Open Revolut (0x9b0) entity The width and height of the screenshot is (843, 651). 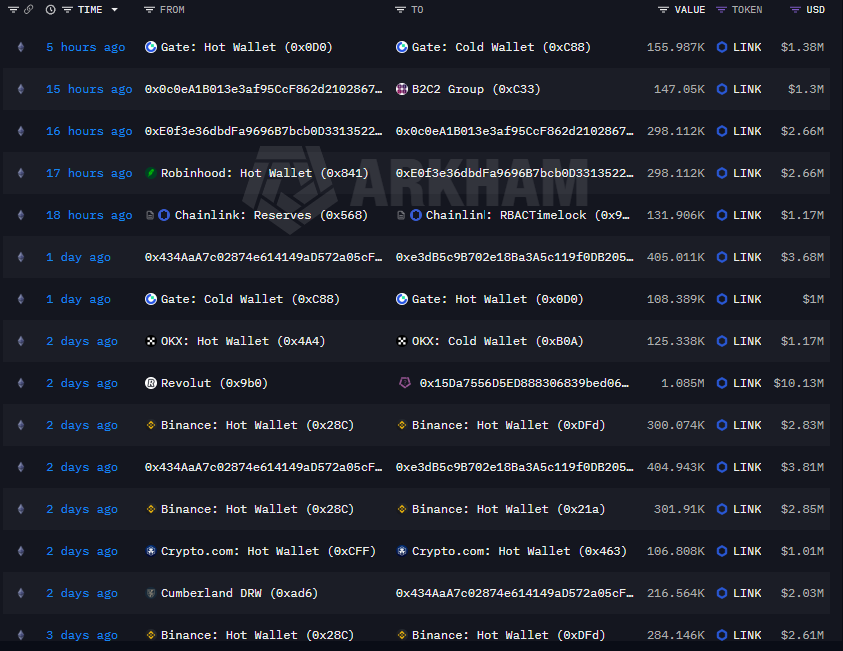pyautogui.click(x=215, y=383)
